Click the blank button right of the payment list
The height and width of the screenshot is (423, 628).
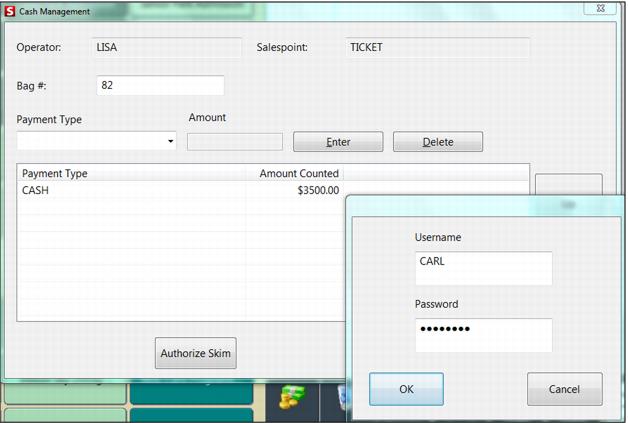click(x=568, y=185)
